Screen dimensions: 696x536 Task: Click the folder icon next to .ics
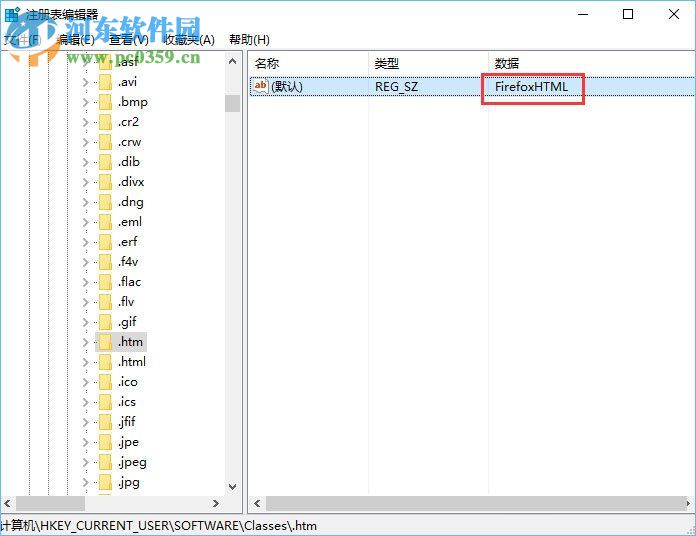pyautogui.click(x=105, y=402)
